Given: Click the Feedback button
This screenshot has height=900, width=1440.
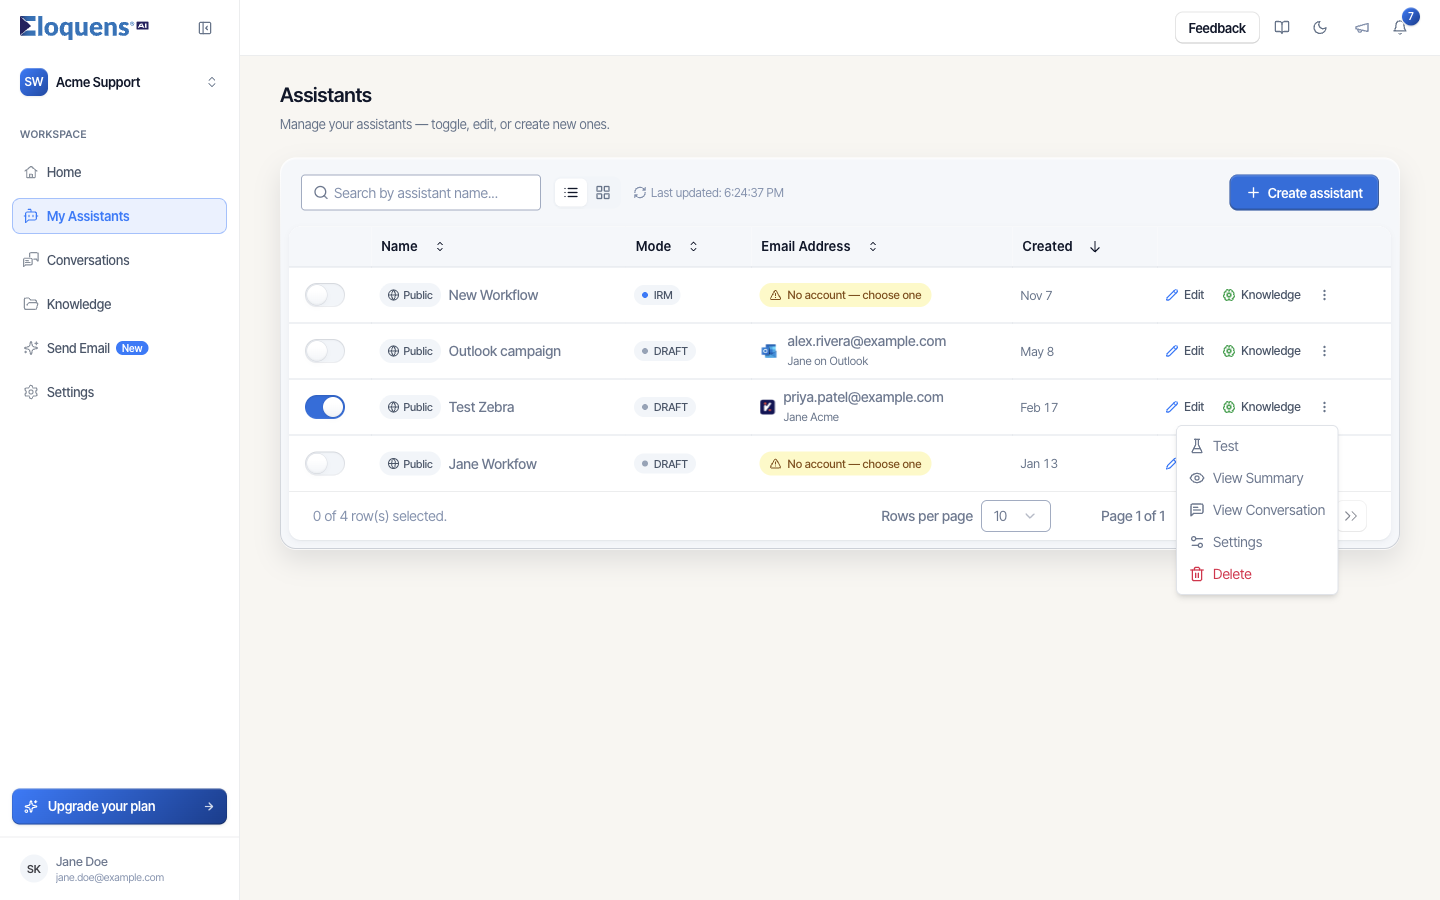Looking at the screenshot, I should 1217,28.
